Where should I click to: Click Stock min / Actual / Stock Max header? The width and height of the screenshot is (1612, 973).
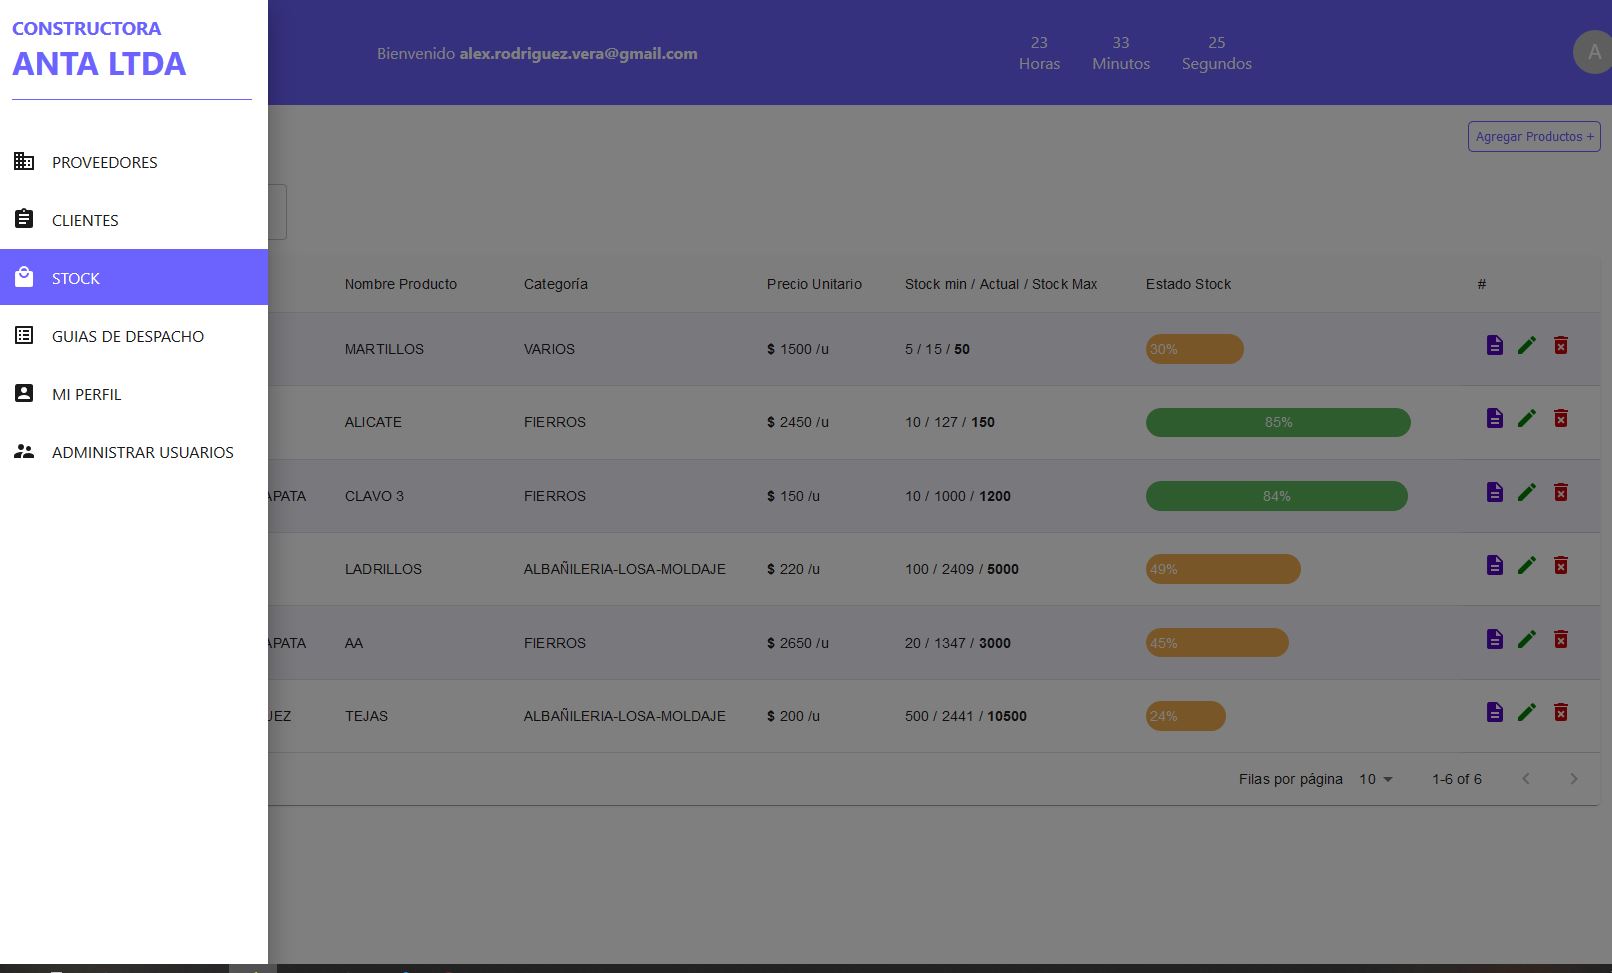pos(1001,284)
